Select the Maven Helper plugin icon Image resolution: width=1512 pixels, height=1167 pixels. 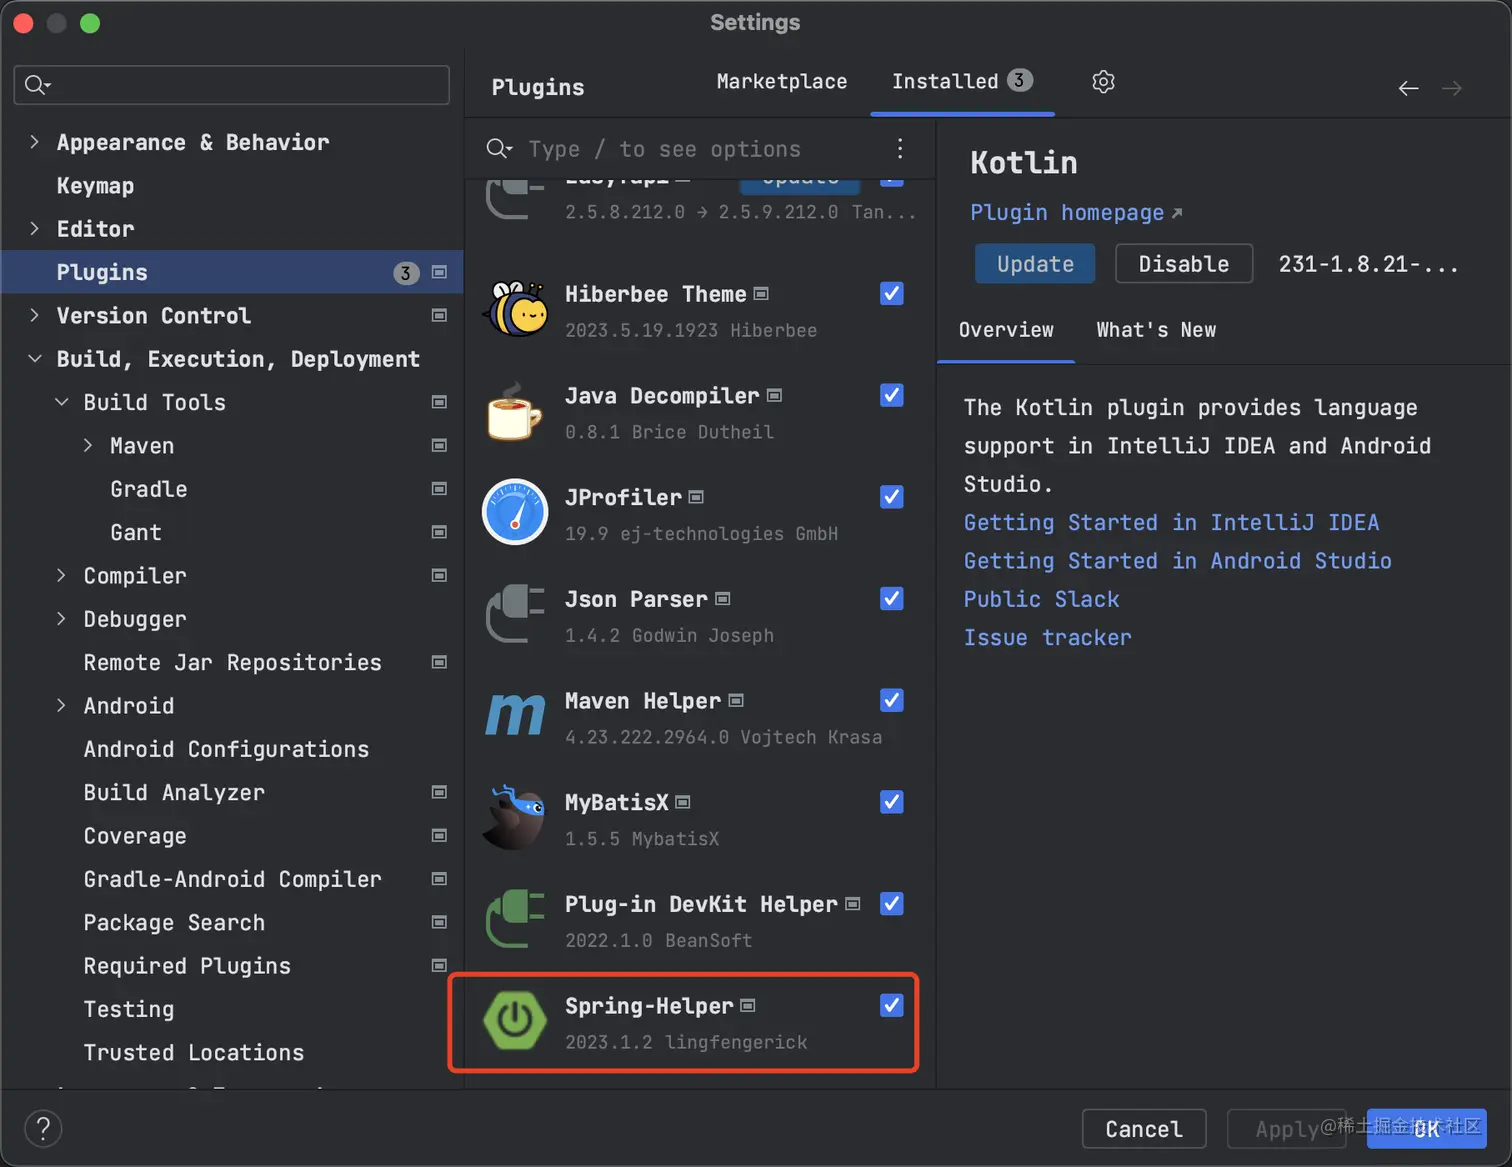click(515, 716)
